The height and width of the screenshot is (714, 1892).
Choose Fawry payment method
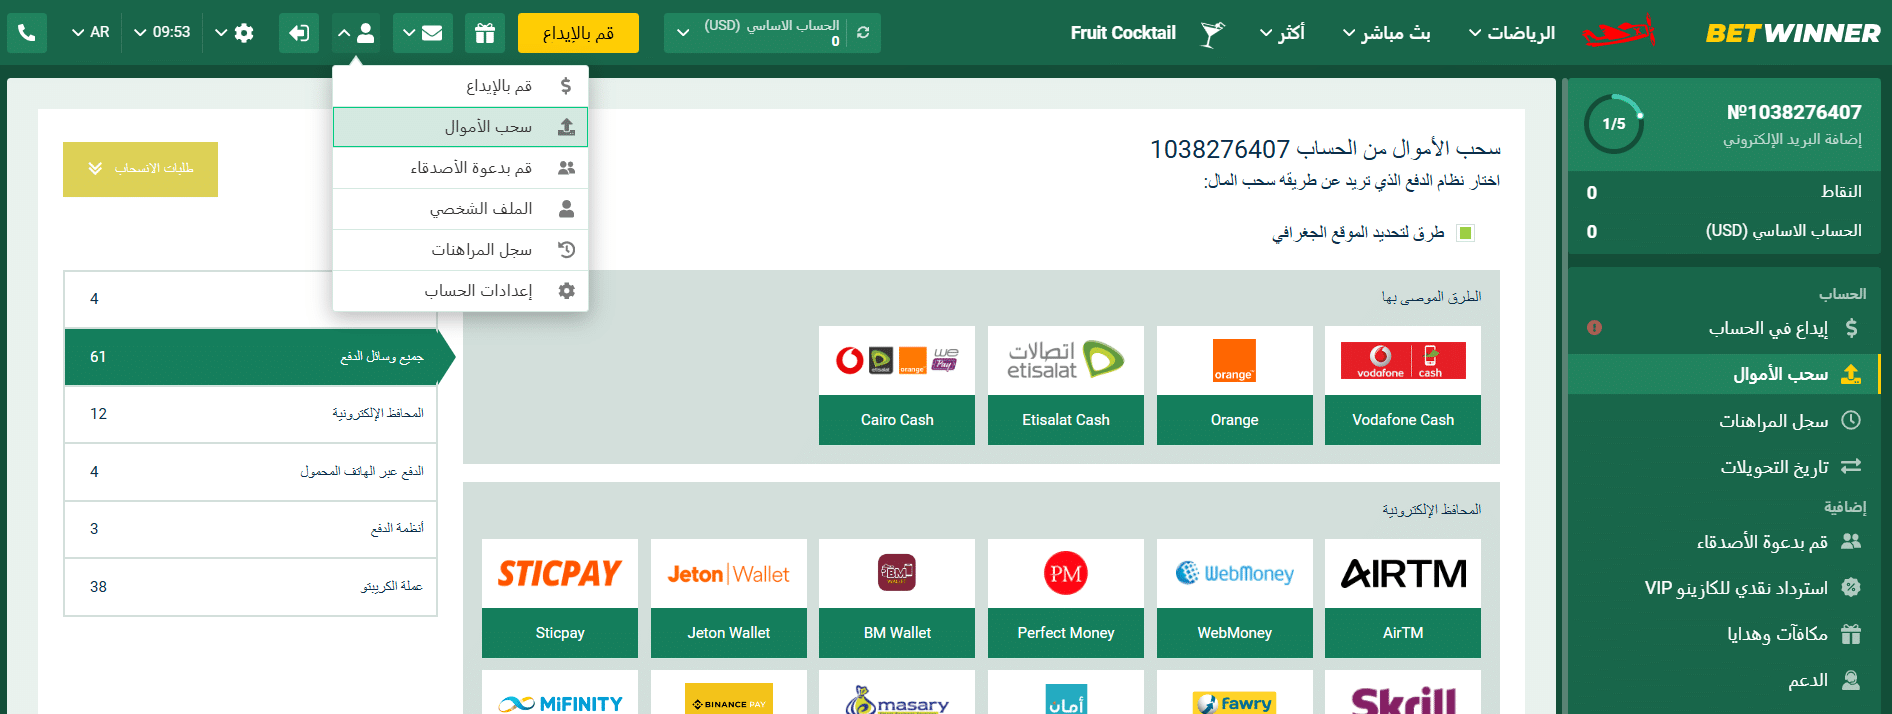1234,692
